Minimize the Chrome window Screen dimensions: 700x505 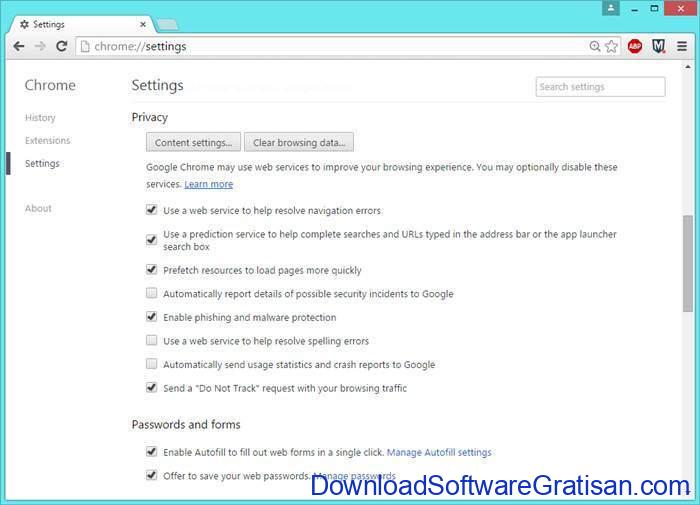(x=634, y=9)
